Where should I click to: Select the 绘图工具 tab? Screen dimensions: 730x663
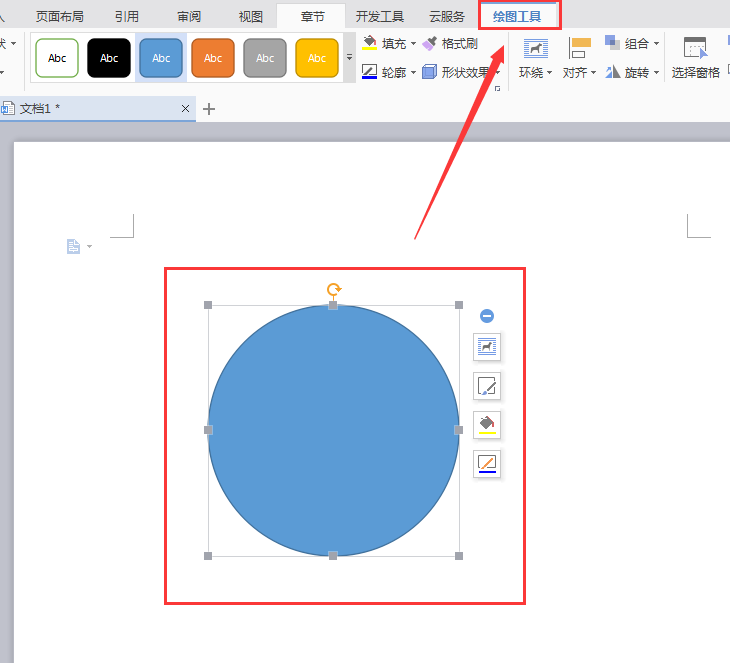pos(517,17)
